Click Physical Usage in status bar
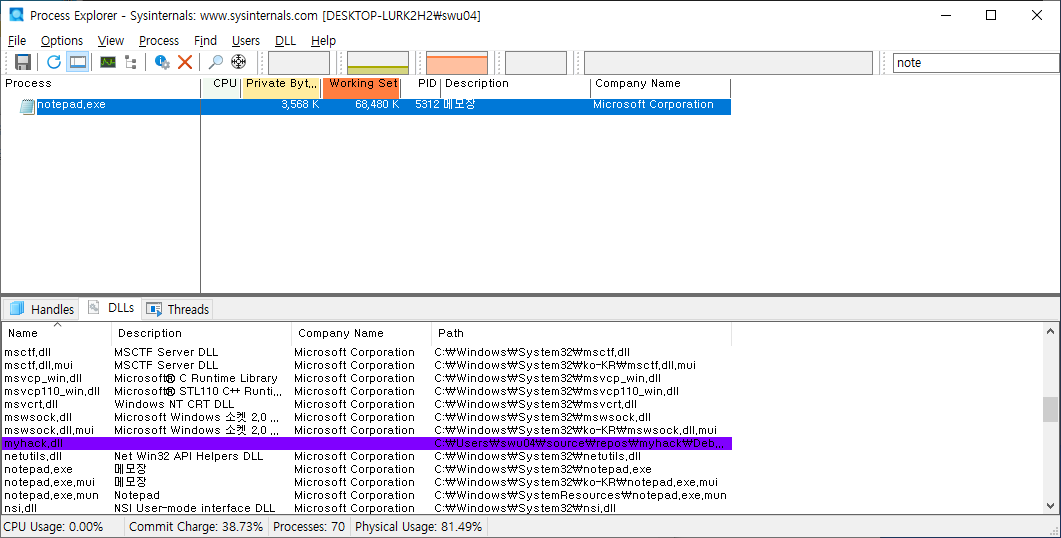The height and width of the screenshot is (538, 1061). (418, 526)
